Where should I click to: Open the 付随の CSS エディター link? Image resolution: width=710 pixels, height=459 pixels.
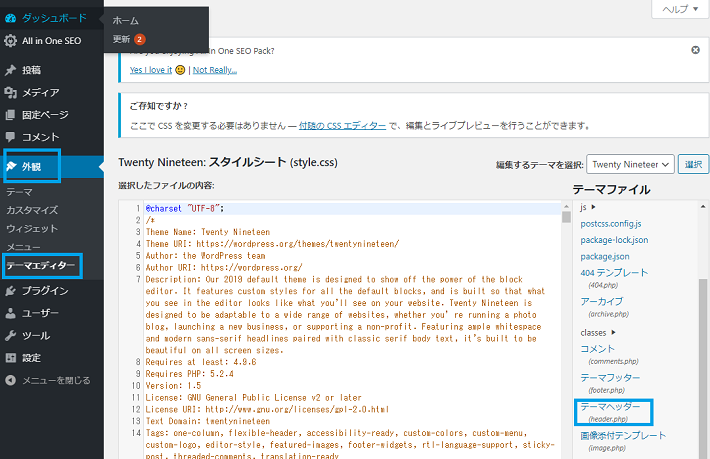[x=342, y=125]
